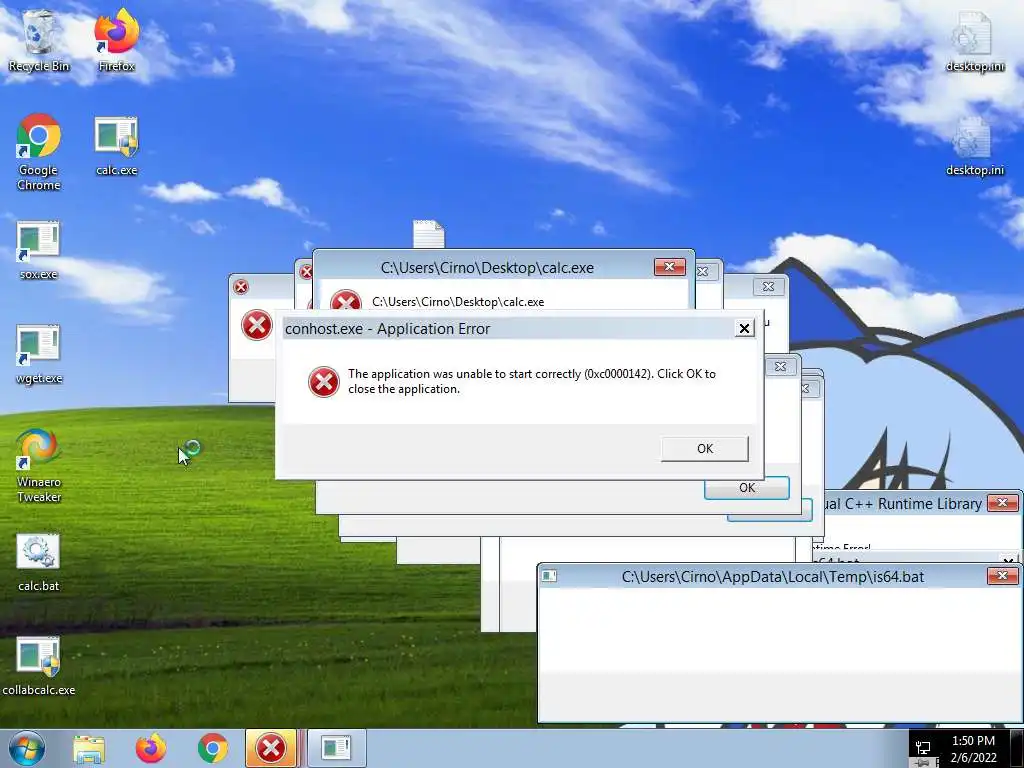Launch Firefox from the desktop shortcut
Screen dimensions: 1024x768
click(116, 40)
